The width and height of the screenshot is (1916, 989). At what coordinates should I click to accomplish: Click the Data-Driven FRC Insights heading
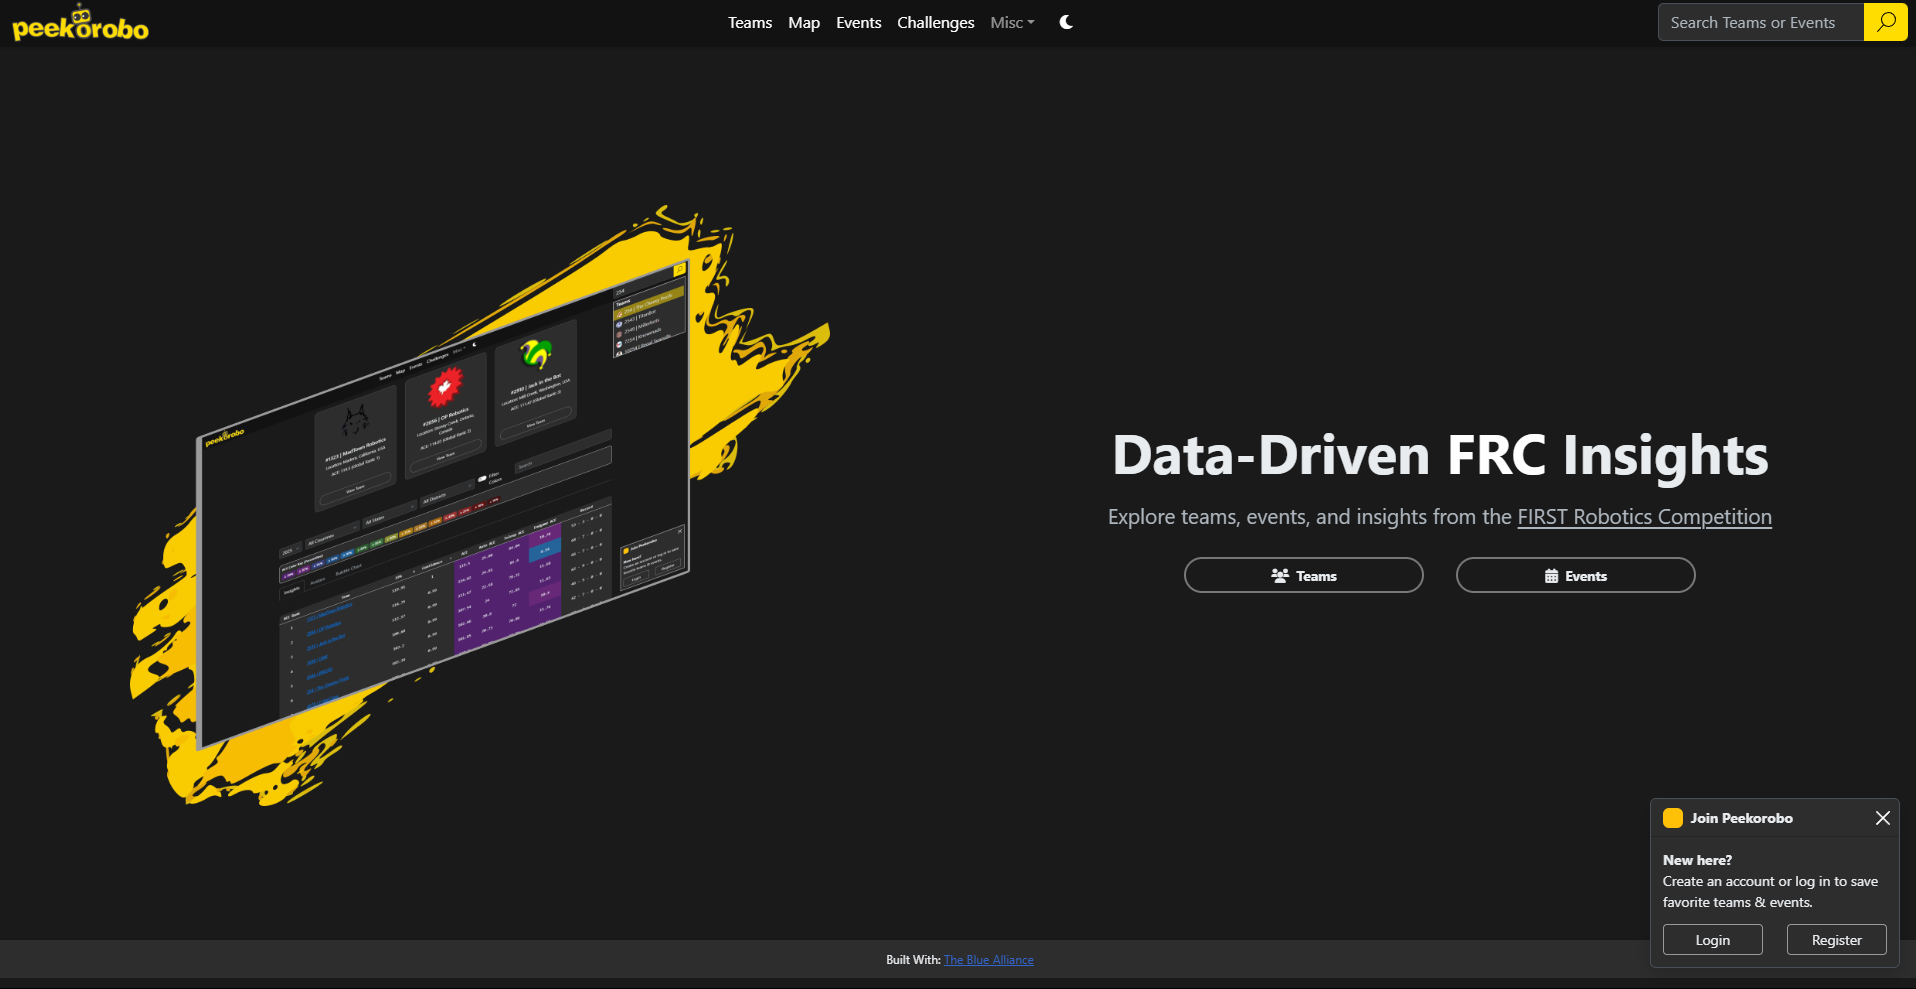click(x=1440, y=456)
